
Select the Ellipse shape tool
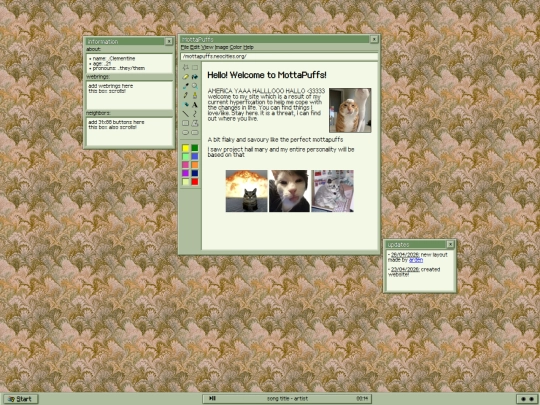pyautogui.click(x=185, y=133)
